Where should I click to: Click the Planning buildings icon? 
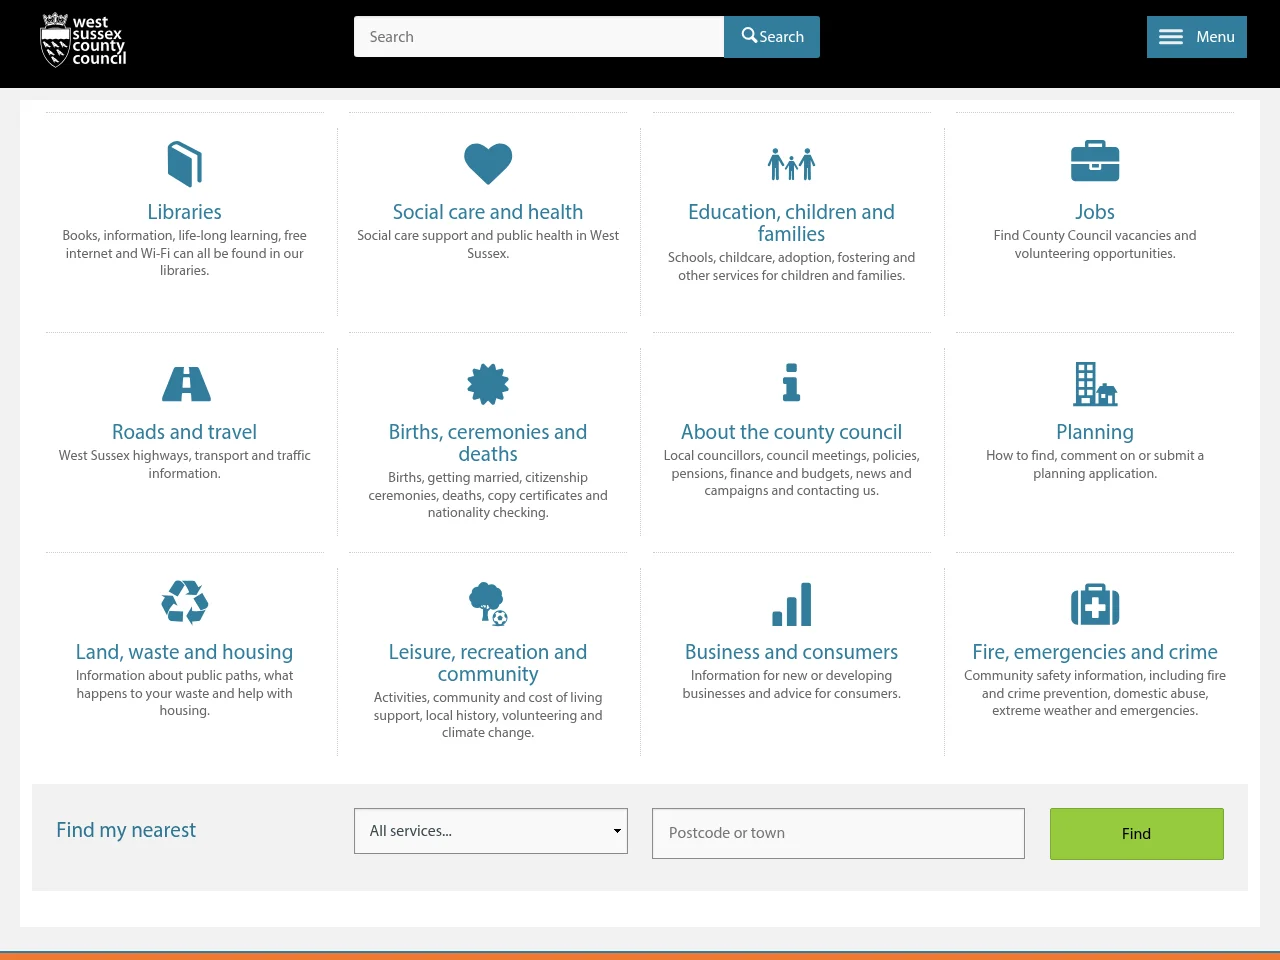(x=1095, y=384)
